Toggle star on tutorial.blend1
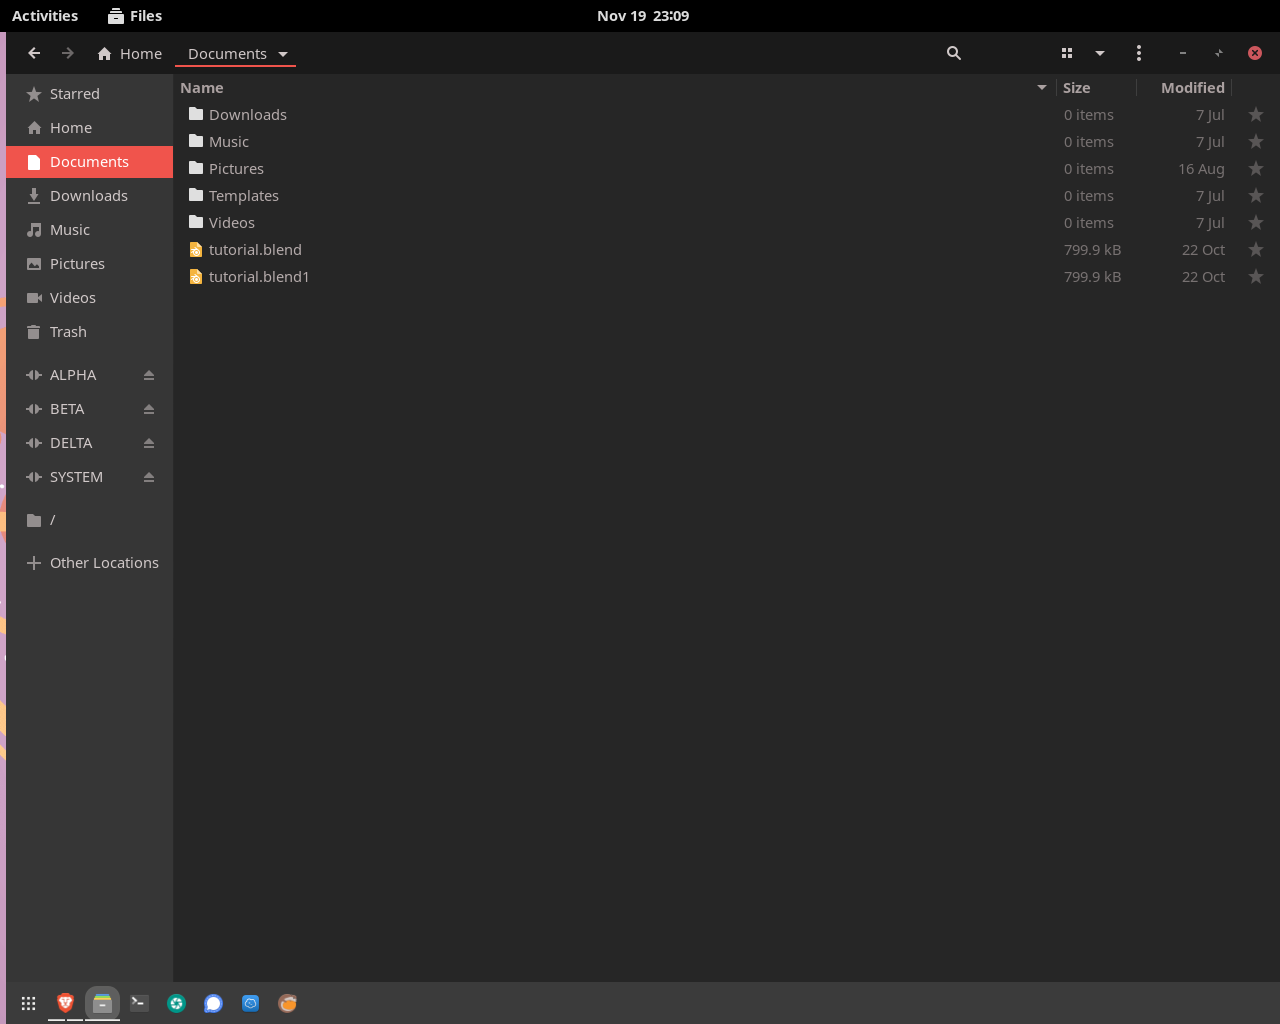 click(1256, 276)
